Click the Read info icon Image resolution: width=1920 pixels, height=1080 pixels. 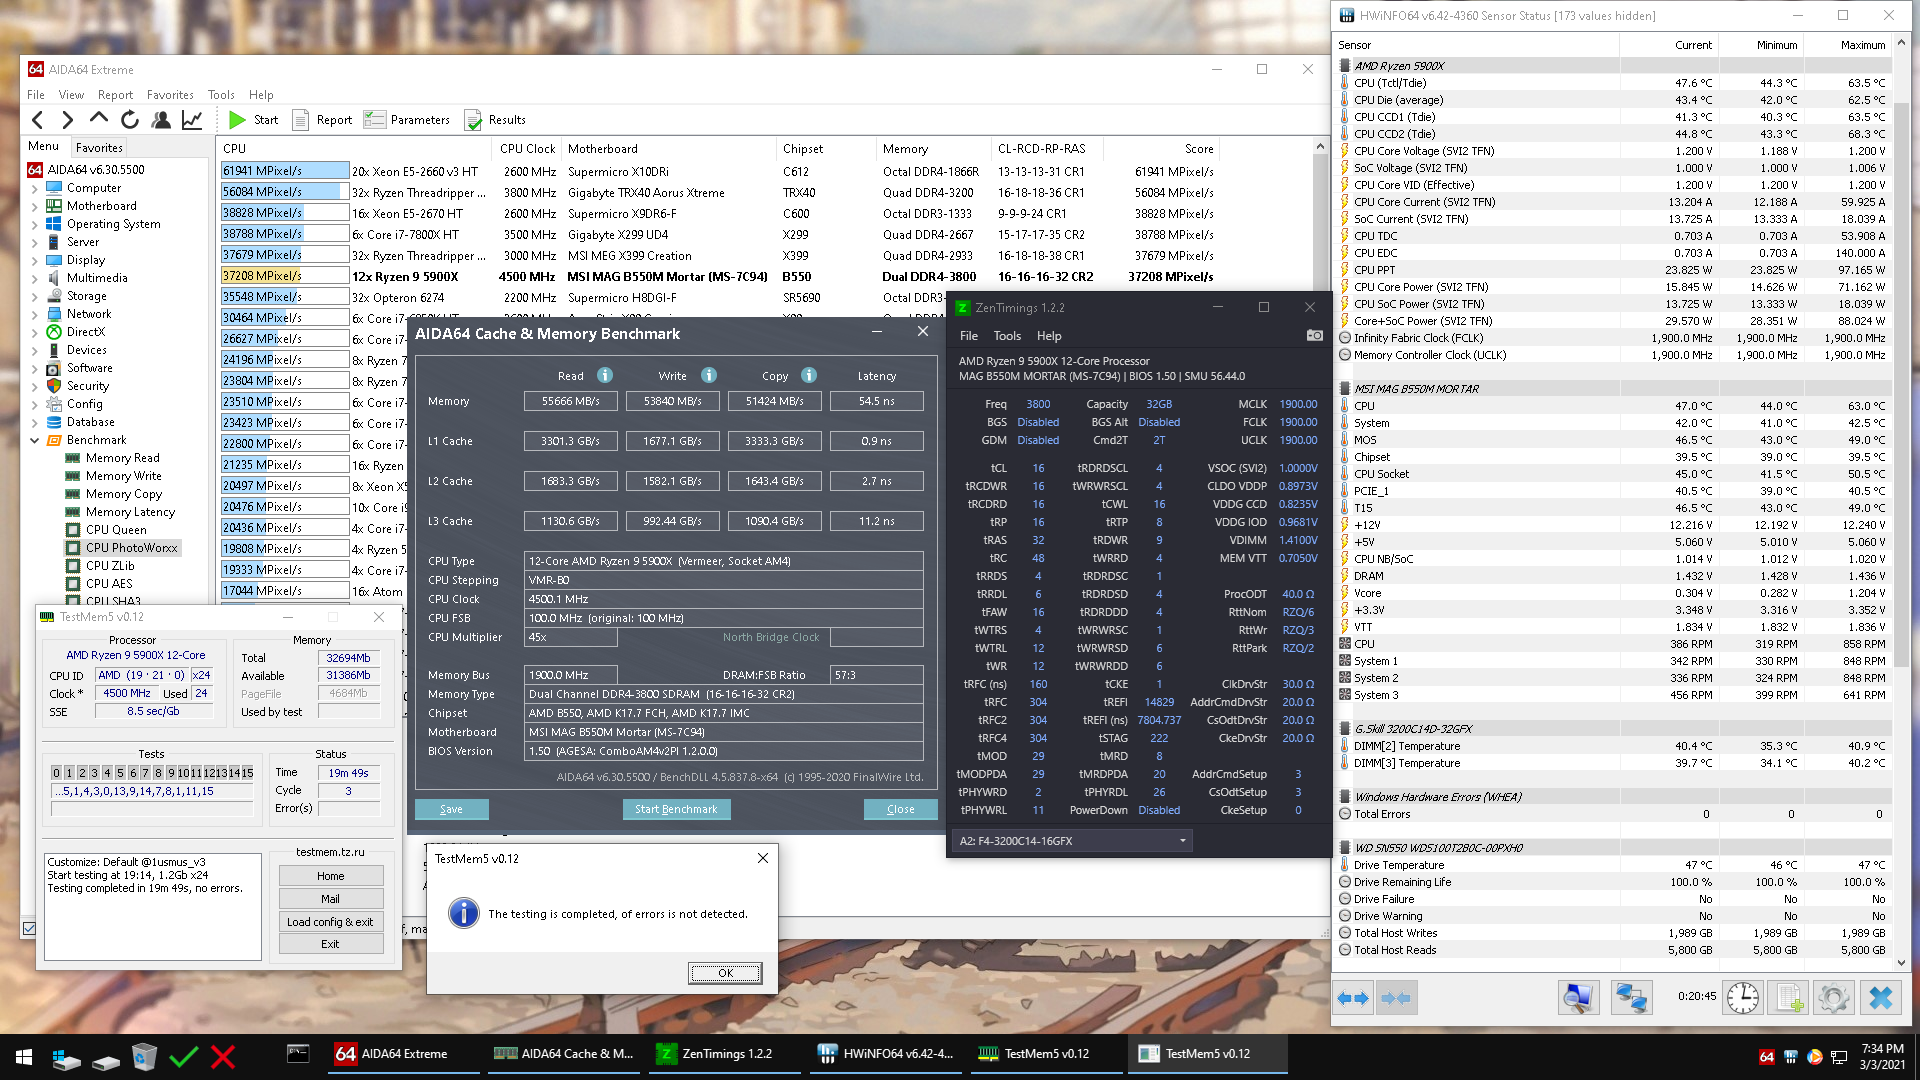coord(605,375)
